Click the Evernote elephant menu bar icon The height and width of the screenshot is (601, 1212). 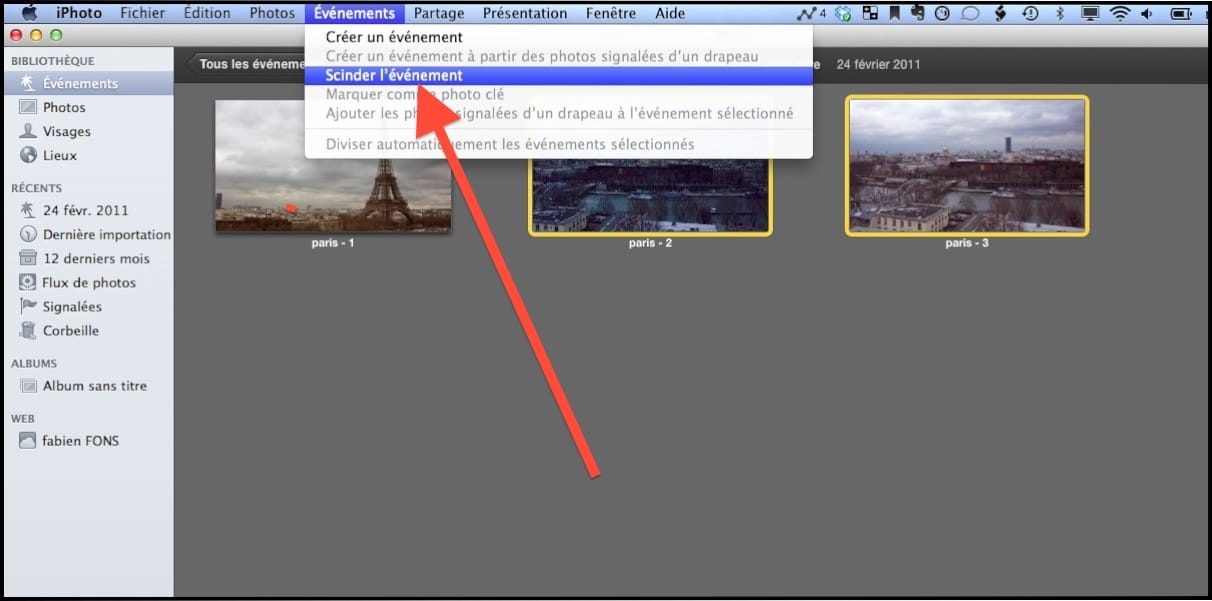(x=917, y=13)
